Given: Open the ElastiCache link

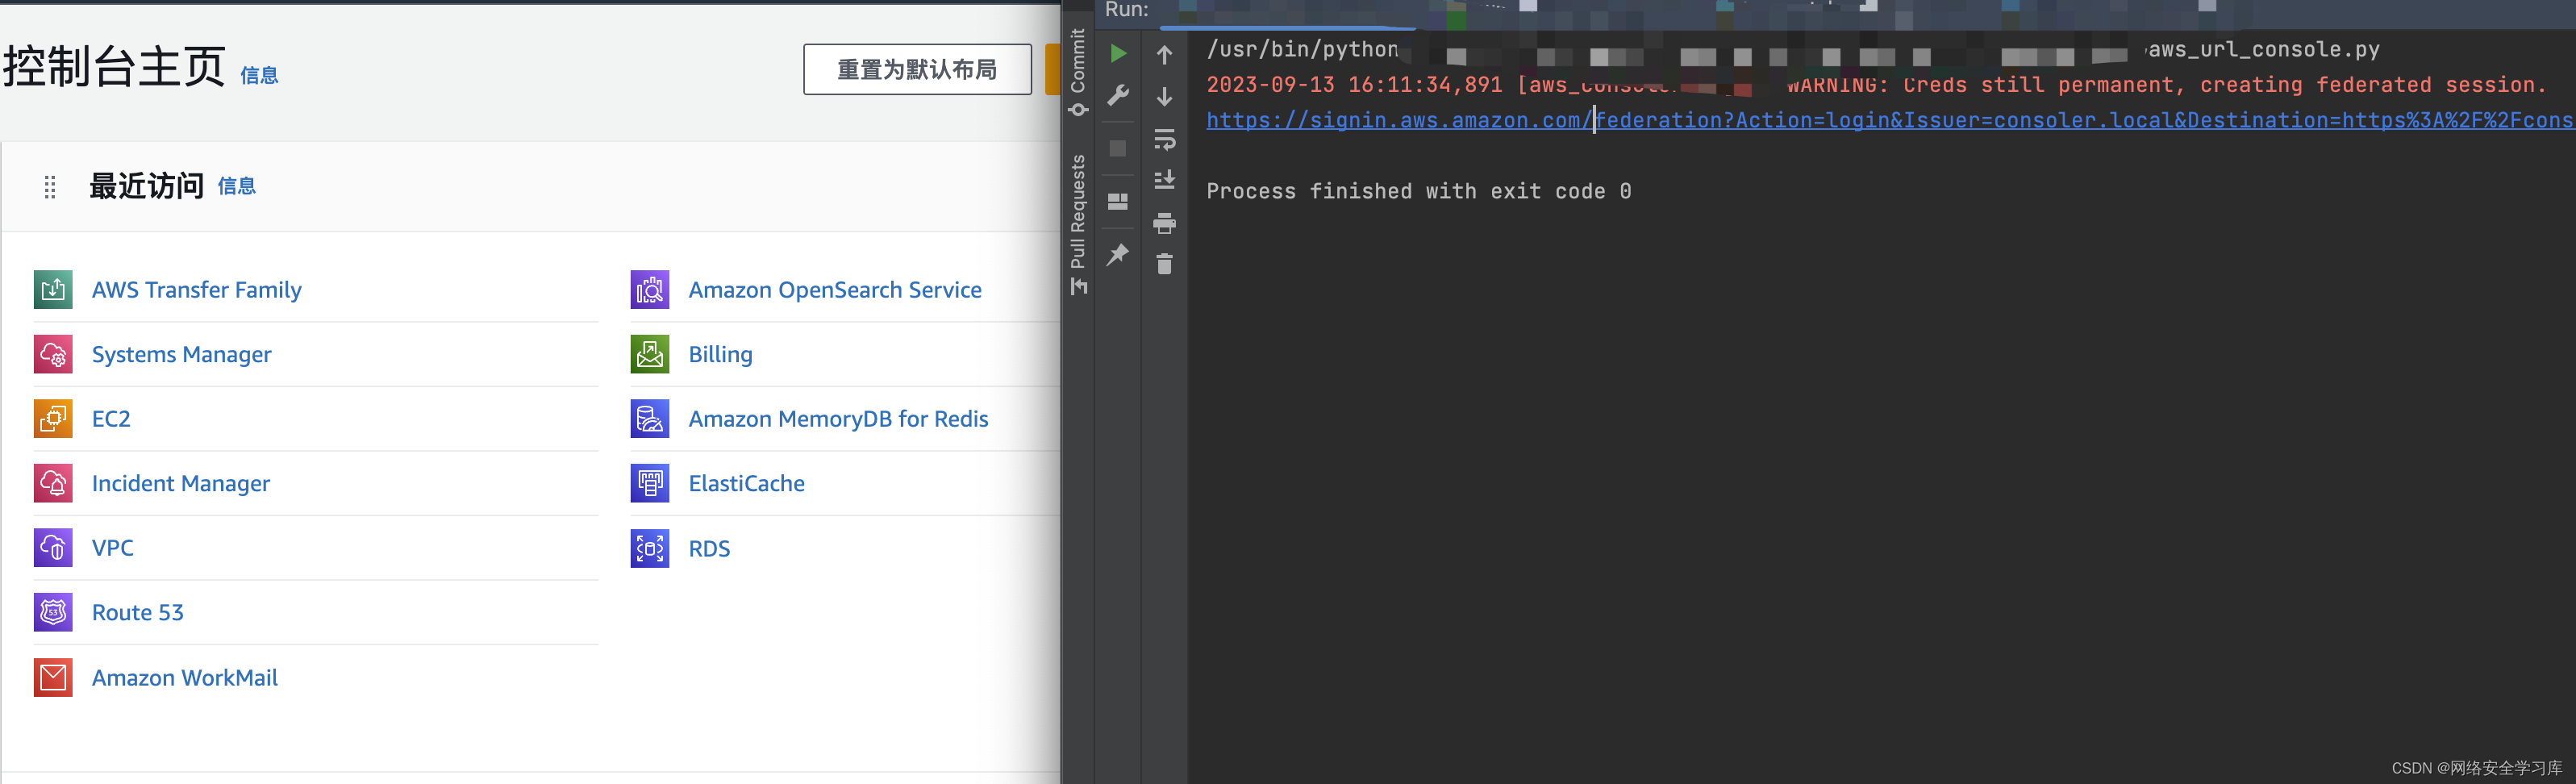Looking at the screenshot, I should [x=746, y=483].
